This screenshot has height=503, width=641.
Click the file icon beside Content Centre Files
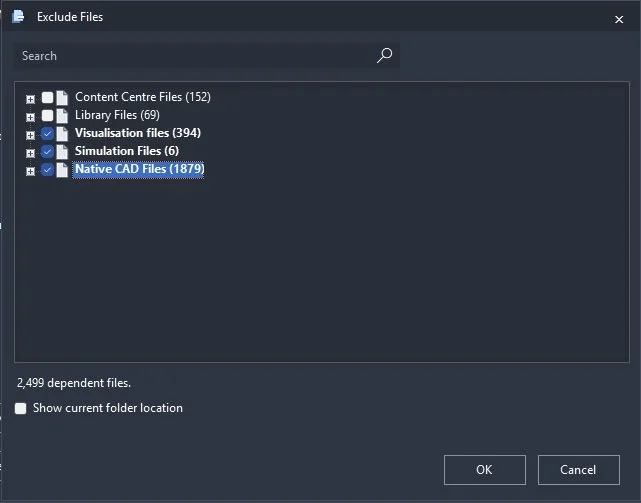[x=62, y=98]
